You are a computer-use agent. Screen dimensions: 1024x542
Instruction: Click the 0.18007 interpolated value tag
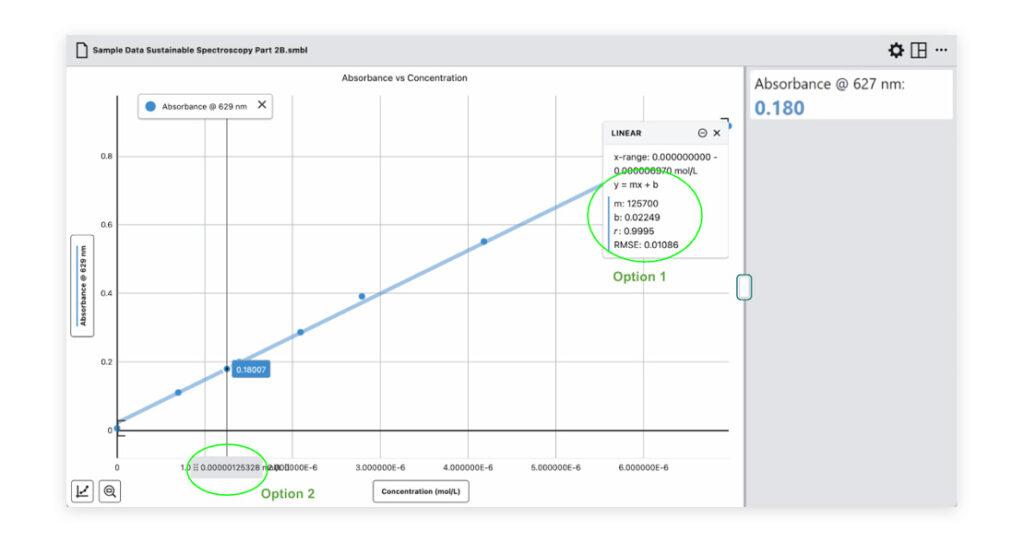pyautogui.click(x=251, y=369)
